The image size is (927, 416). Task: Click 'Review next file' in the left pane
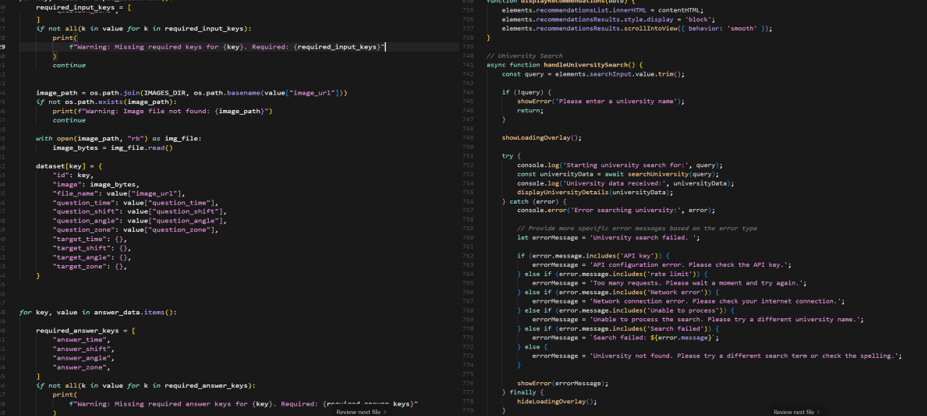[x=357, y=411]
